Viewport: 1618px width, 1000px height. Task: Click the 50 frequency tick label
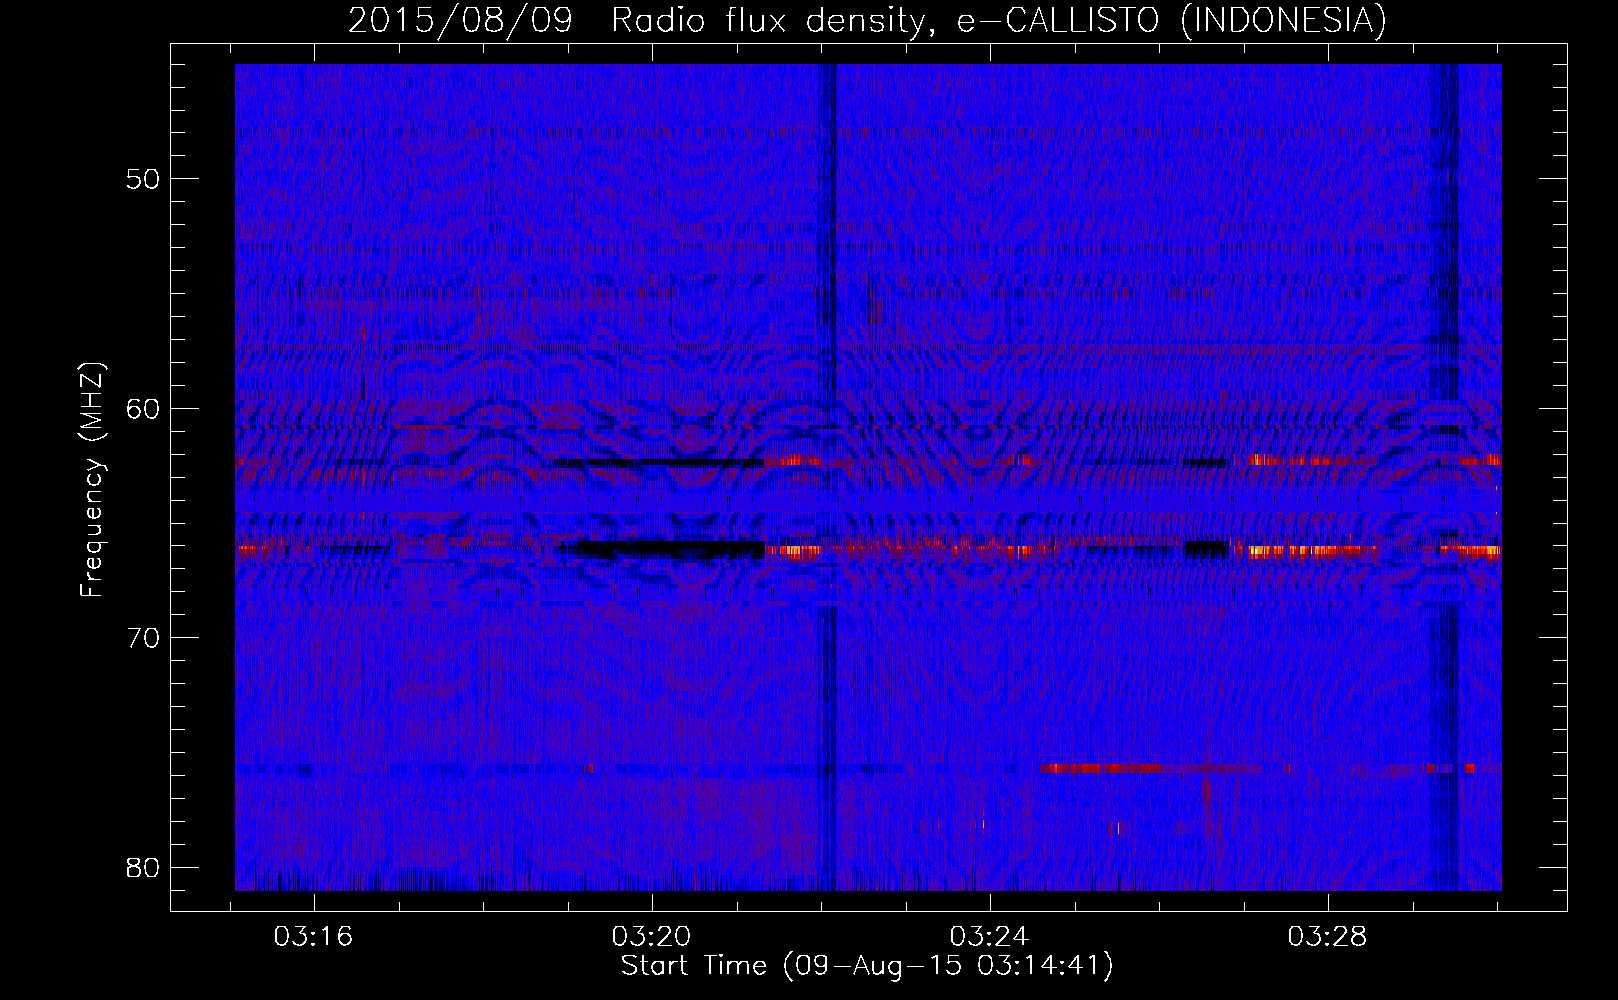143,179
